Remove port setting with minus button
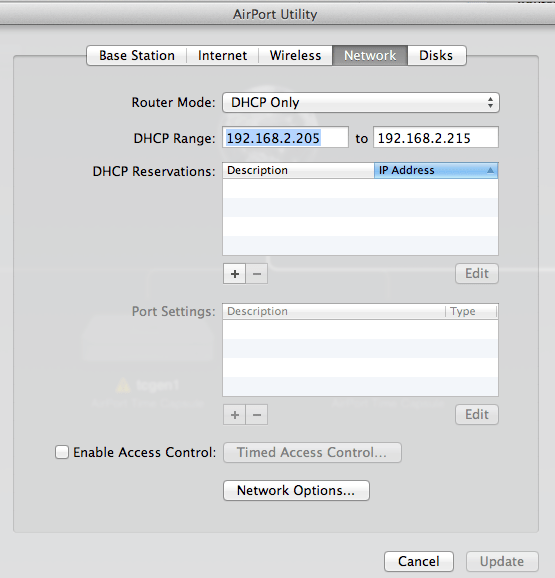The width and height of the screenshot is (555, 578). point(257,415)
